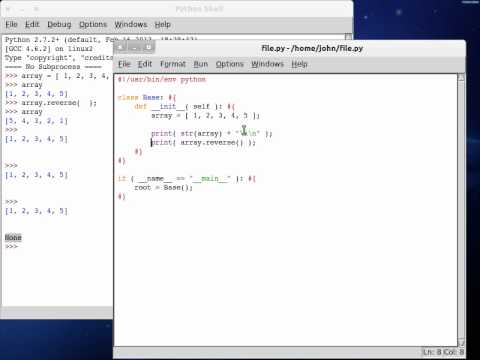Open Help menu in File.py editor
Image resolution: width=480 pixels, height=360 pixels.
[299, 64]
